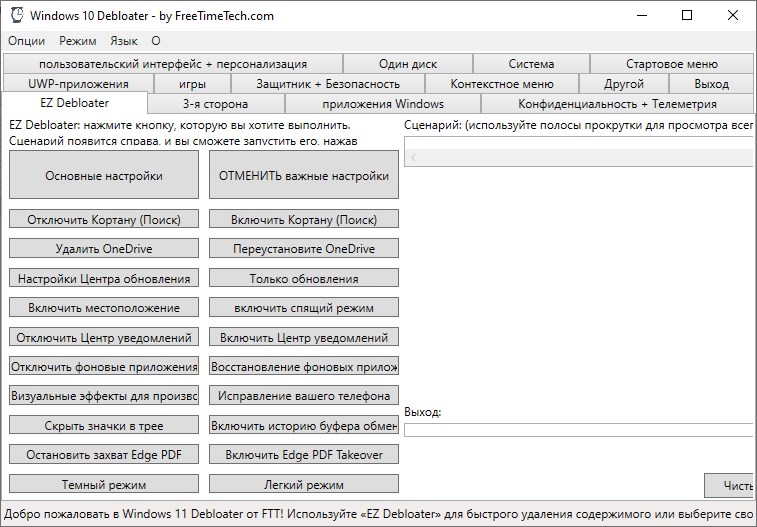Open the 3-я сторона tab
Screen dimensions: 757x527
coord(215,104)
